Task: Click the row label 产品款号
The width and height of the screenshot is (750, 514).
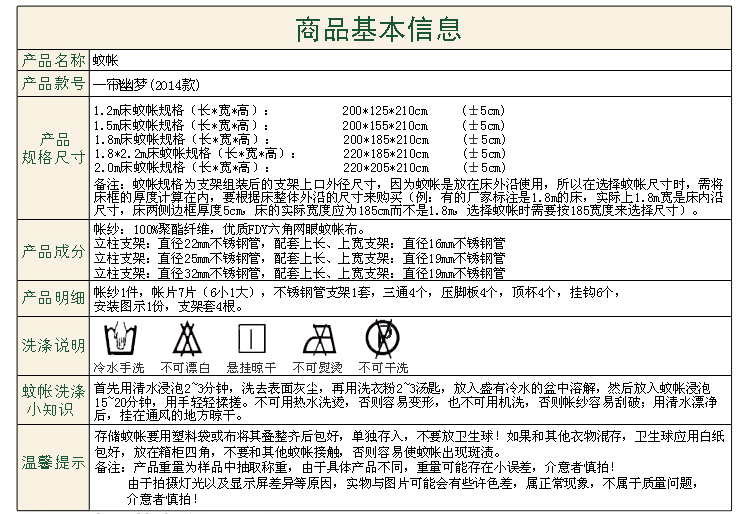Action: point(53,84)
